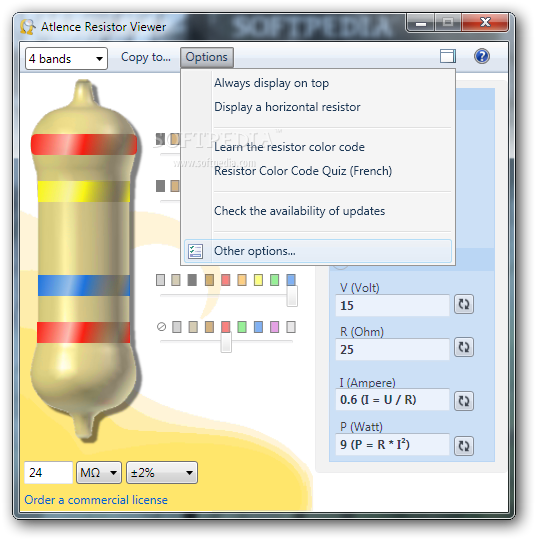This screenshot has height=540, width=536.
Task: Select Display a horizontal resistor
Action: click(x=287, y=107)
